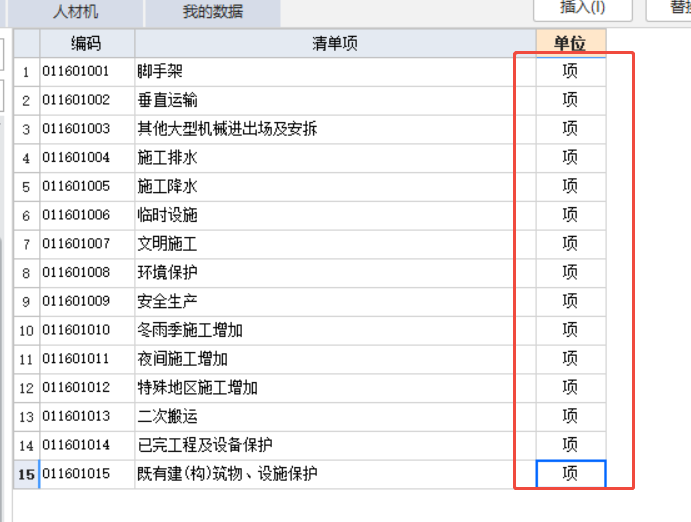Image resolution: width=691 pixels, height=522 pixels.
Task: Click the unit cell for 冬雨季施工增加
Action: click(x=571, y=330)
